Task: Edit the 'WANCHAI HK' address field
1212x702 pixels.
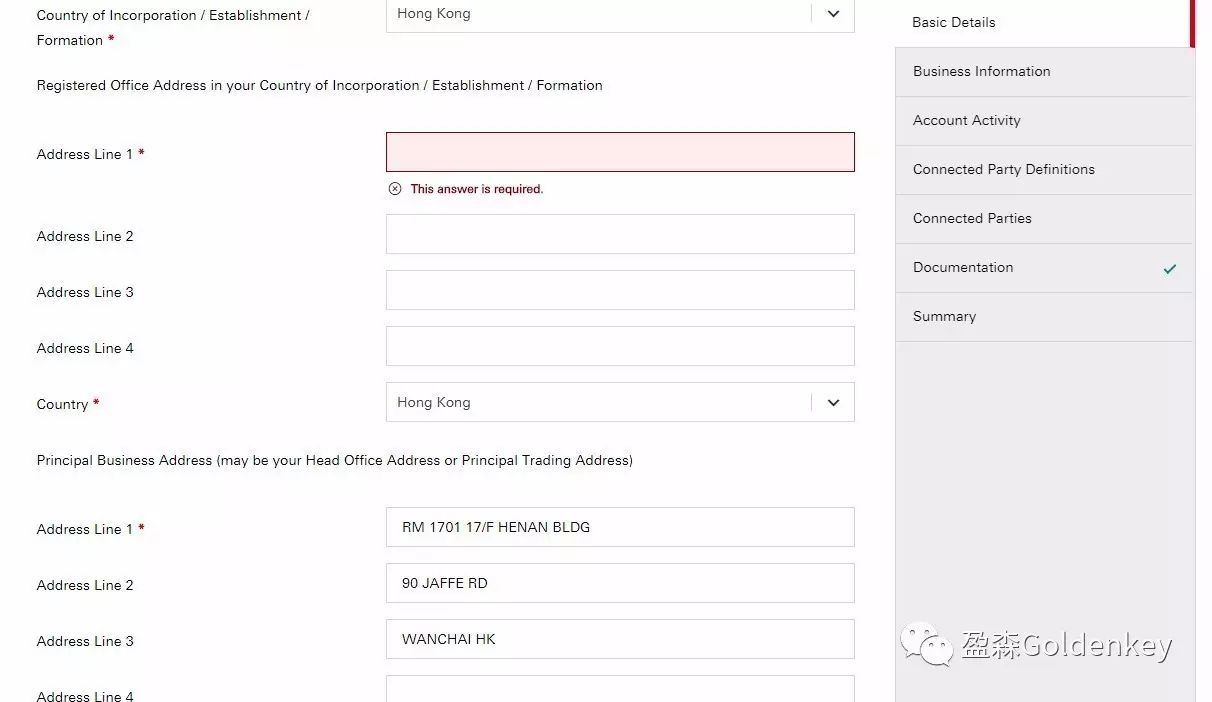Action: coord(620,639)
